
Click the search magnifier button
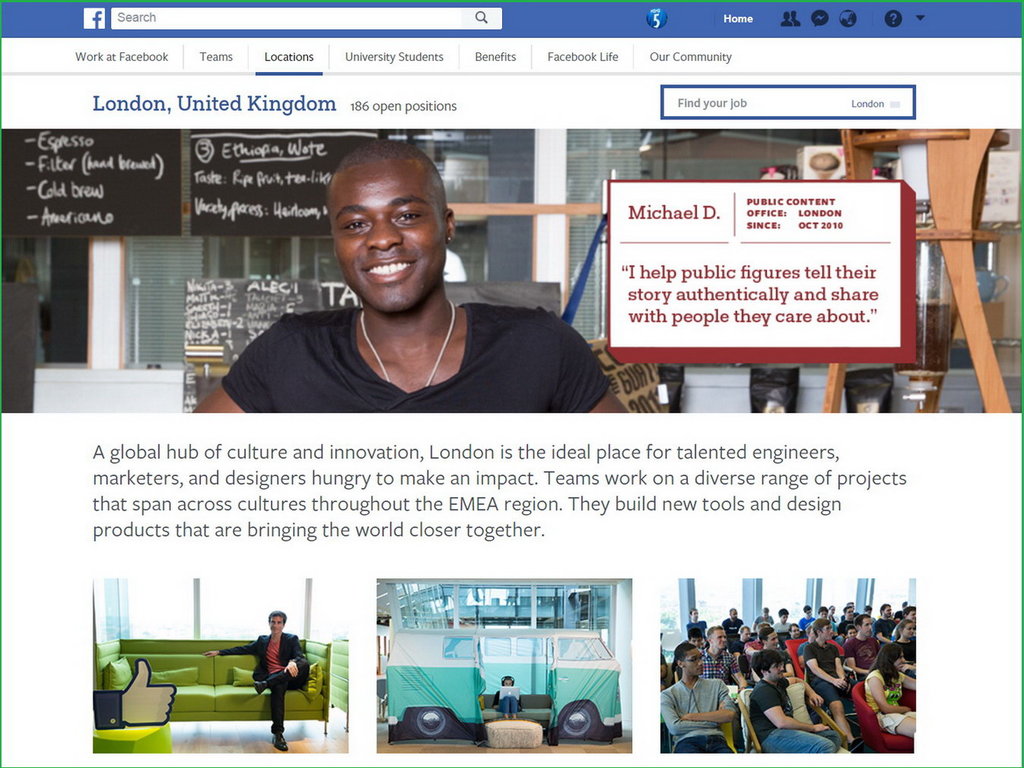pyautogui.click(x=481, y=18)
